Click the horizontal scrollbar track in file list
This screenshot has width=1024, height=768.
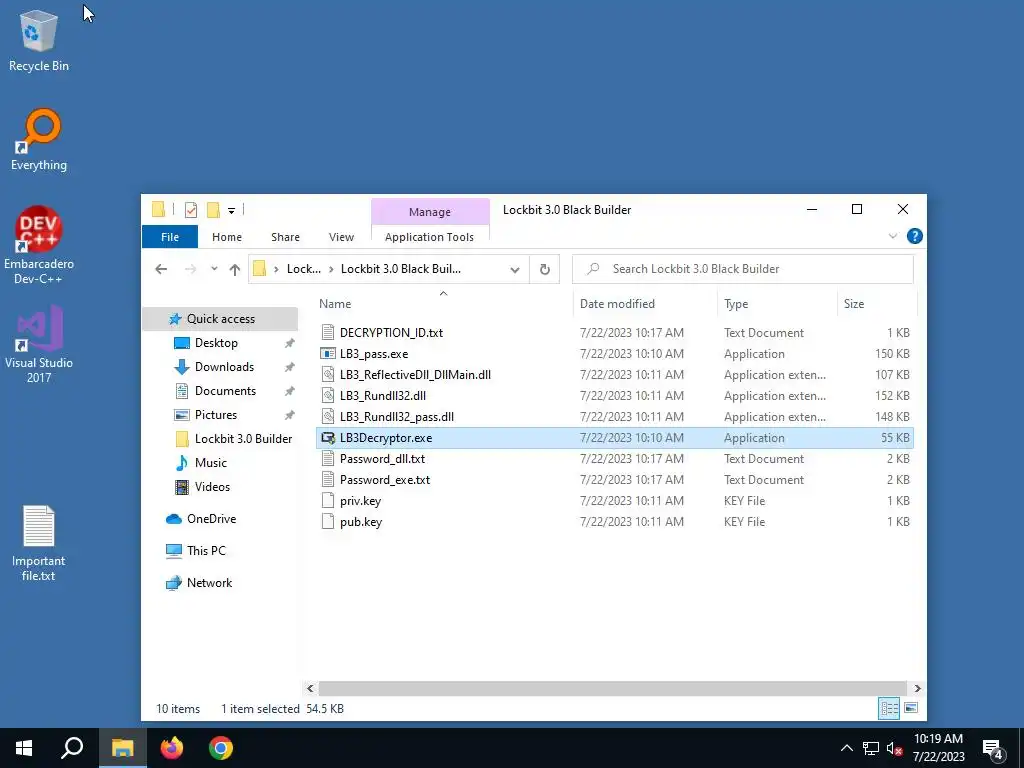click(613, 688)
